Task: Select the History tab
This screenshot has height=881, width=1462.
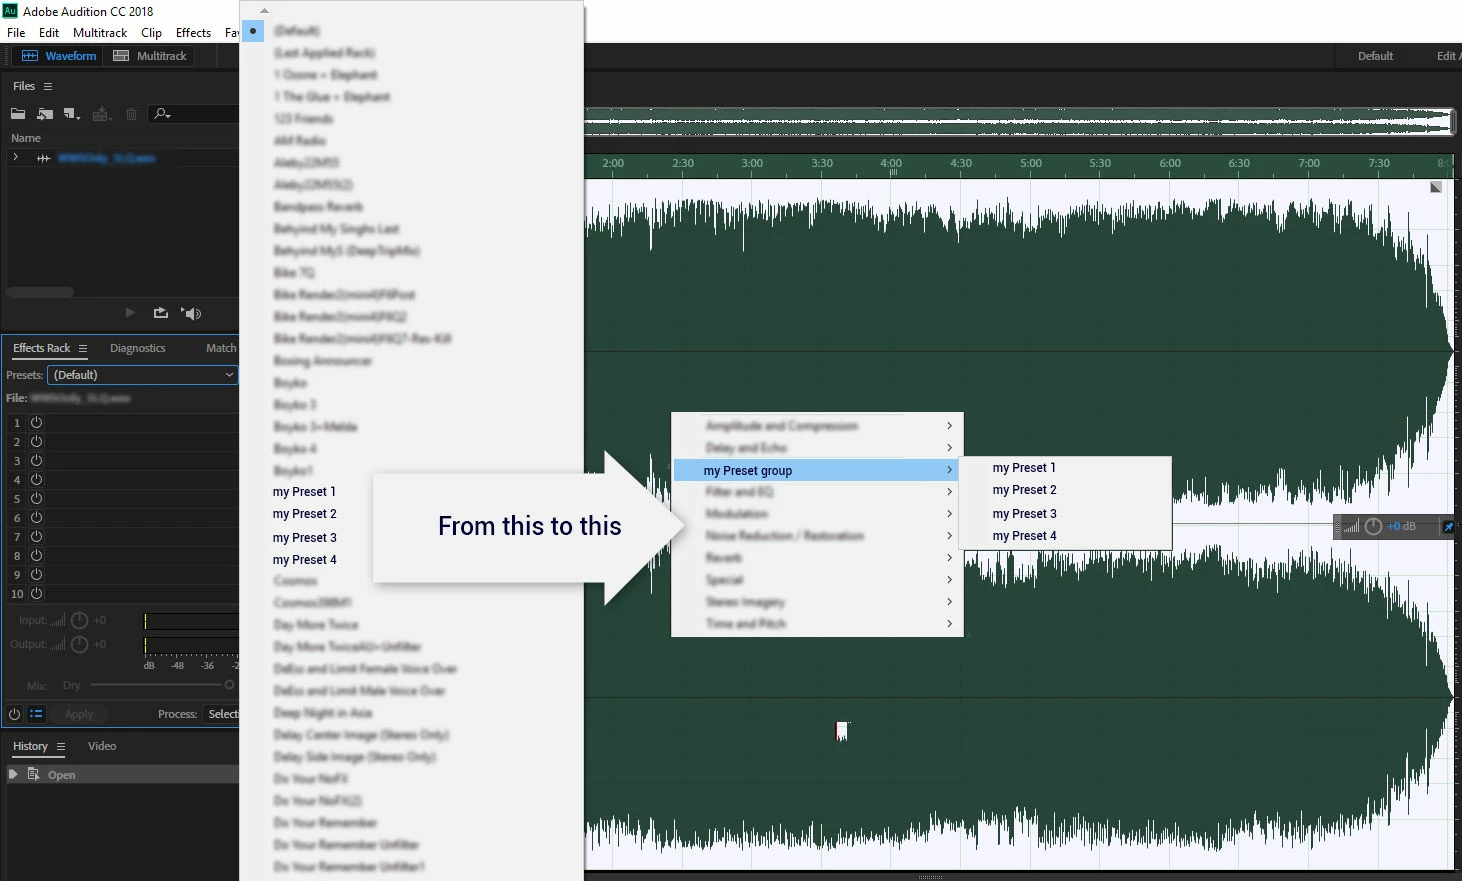Action: [x=30, y=747]
